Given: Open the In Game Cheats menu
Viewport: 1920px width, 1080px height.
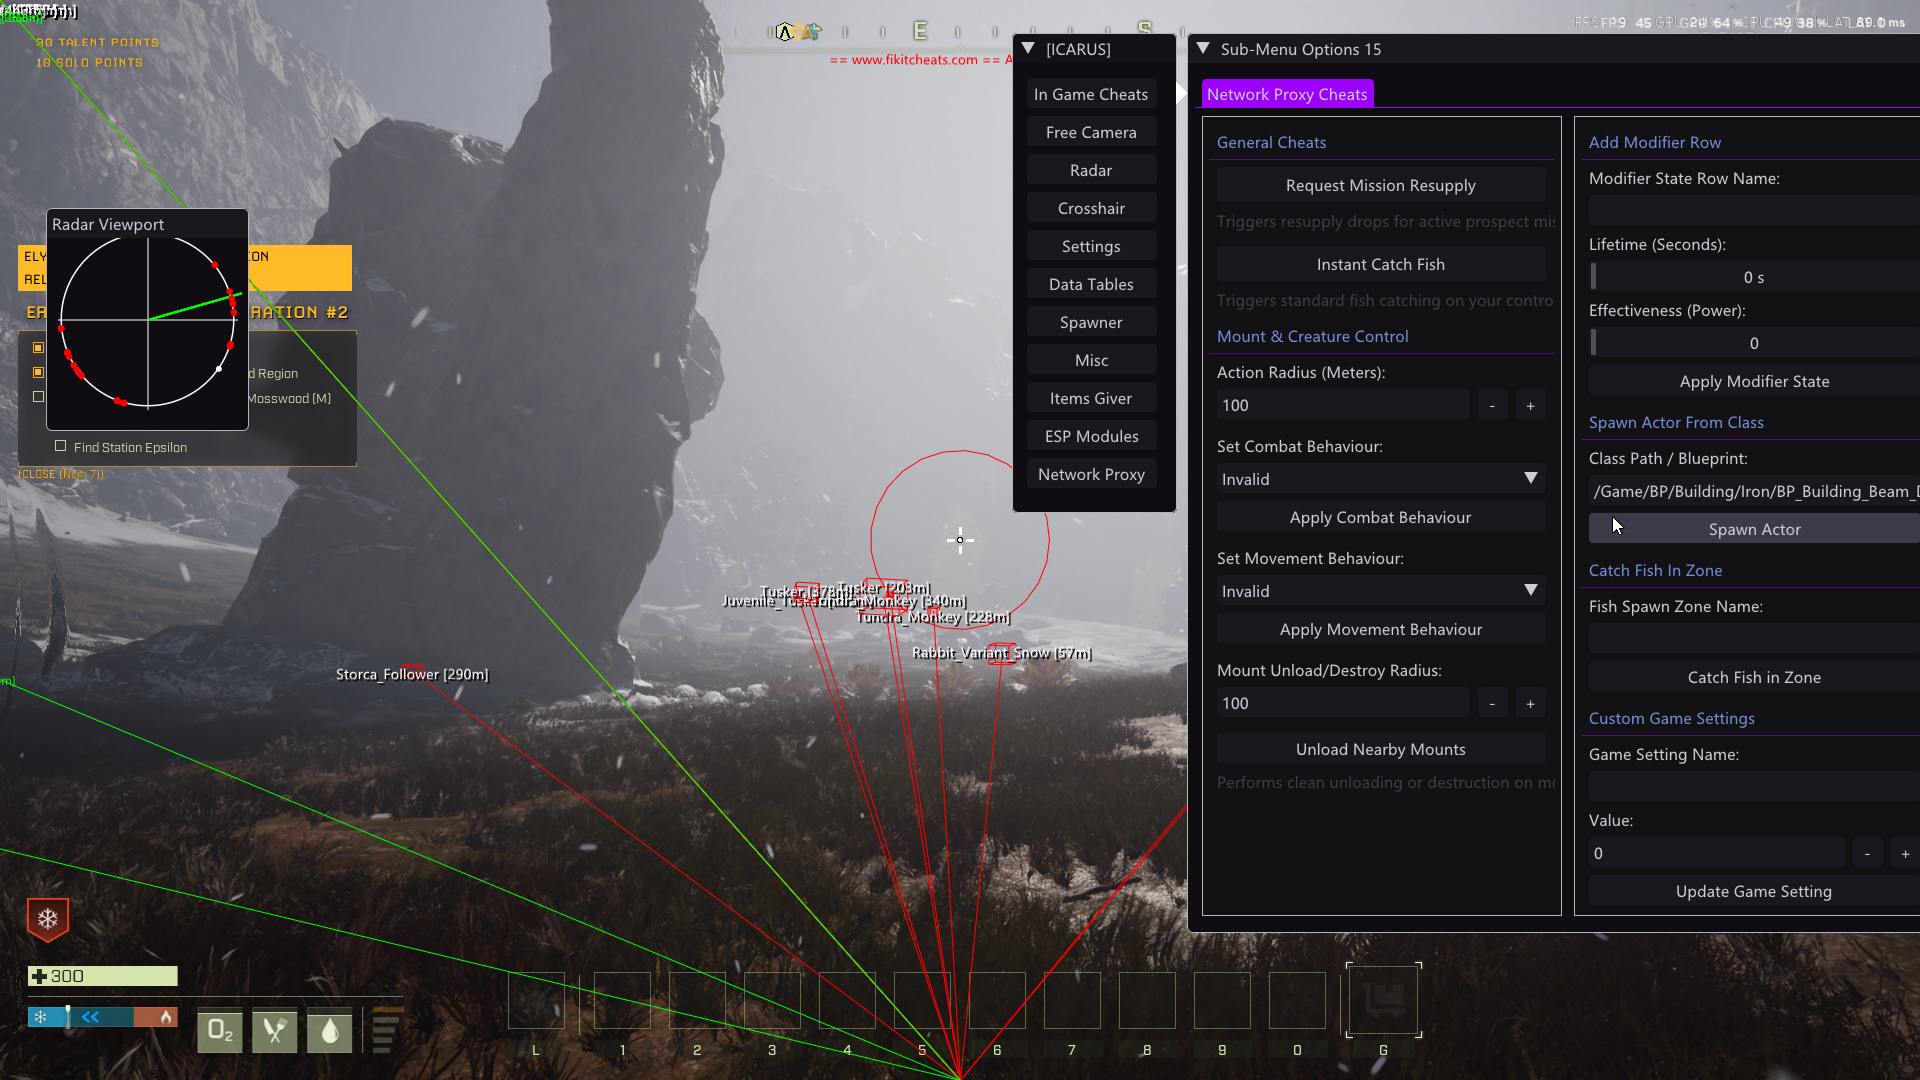Looking at the screenshot, I should click(x=1091, y=94).
